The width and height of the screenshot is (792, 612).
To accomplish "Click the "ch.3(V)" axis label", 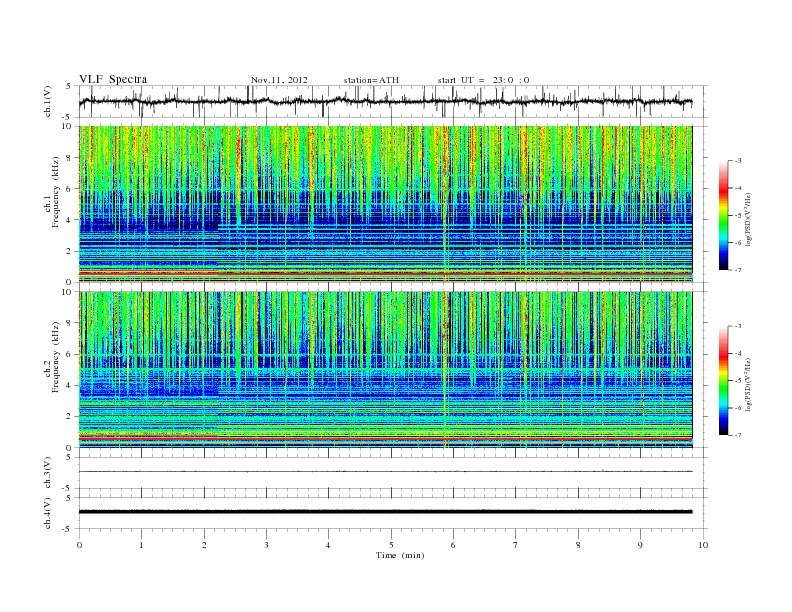I will point(48,473).
